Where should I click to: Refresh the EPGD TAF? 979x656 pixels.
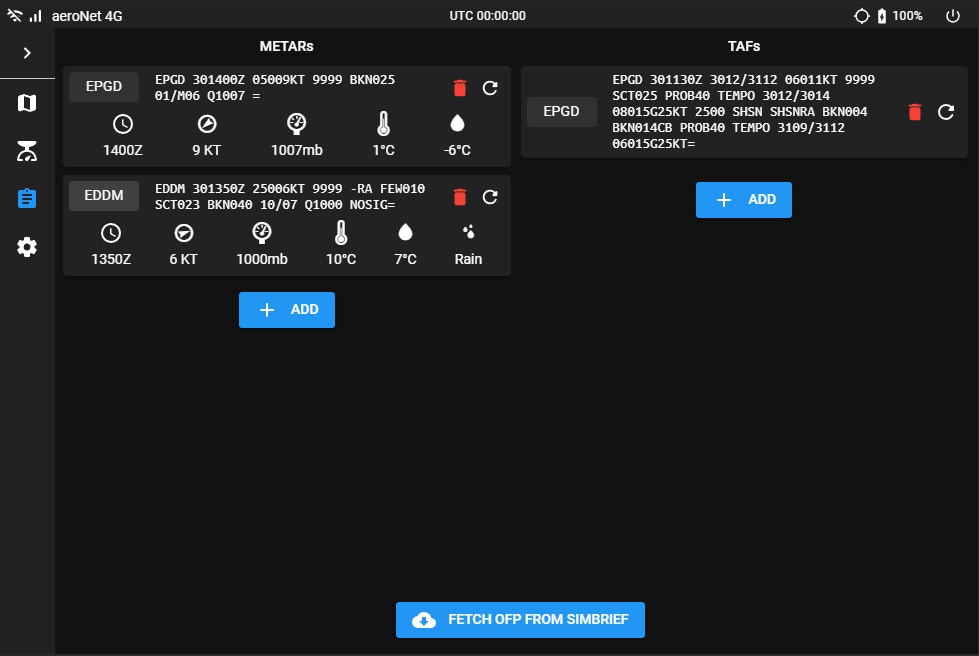(x=946, y=112)
